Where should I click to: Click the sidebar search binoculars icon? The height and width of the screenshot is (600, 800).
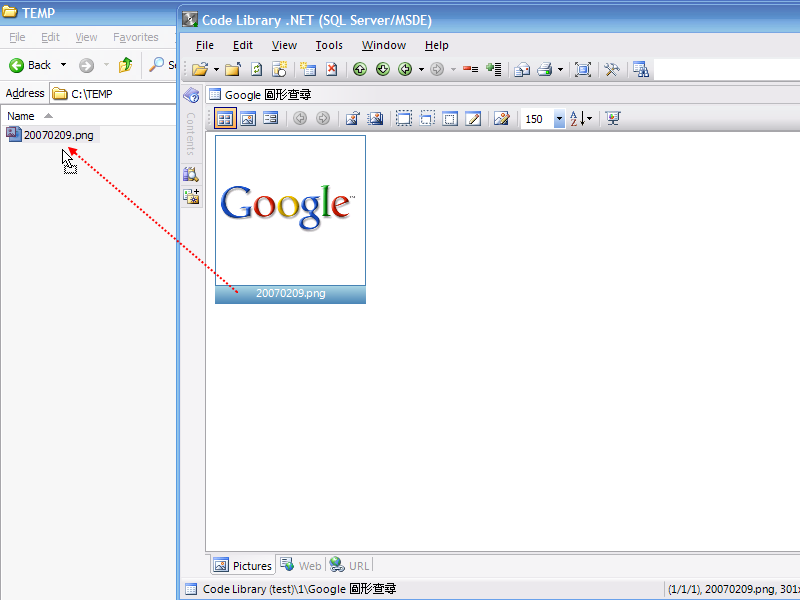pyautogui.click(x=191, y=174)
